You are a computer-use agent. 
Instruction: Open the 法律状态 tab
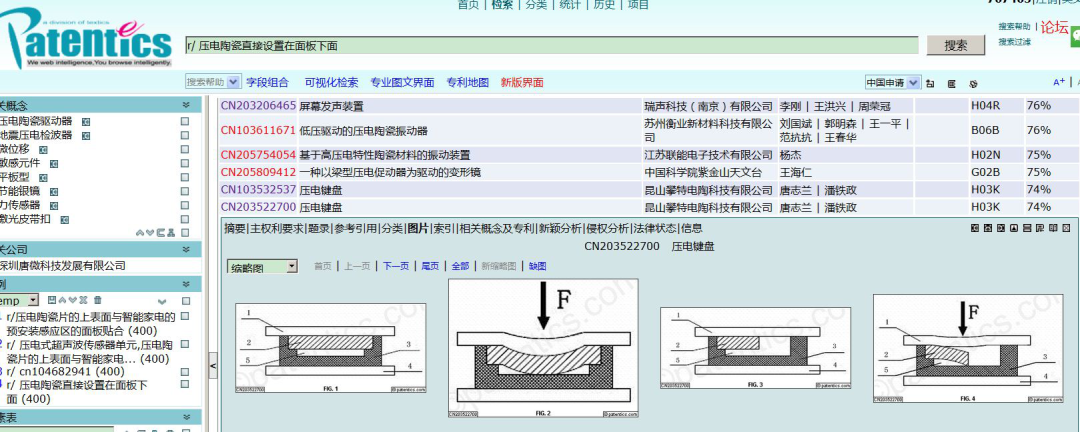(655, 228)
